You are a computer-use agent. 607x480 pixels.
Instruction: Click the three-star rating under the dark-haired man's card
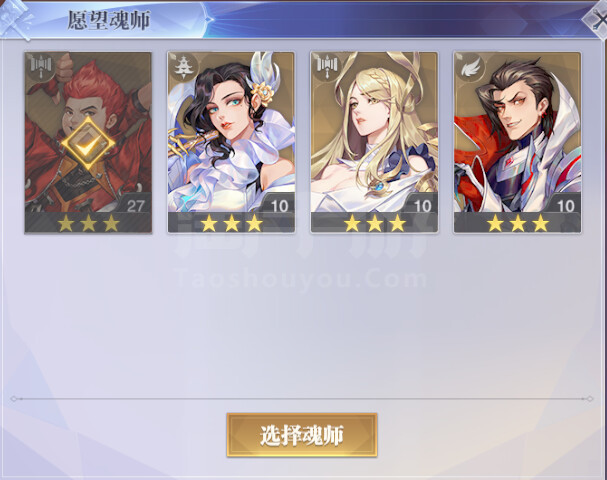pos(518,223)
